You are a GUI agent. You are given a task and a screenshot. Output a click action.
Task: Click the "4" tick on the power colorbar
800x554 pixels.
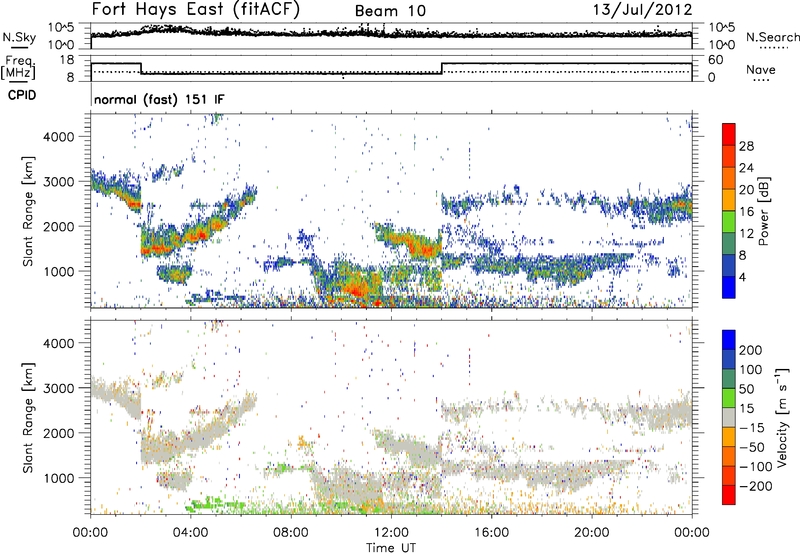(x=743, y=277)
